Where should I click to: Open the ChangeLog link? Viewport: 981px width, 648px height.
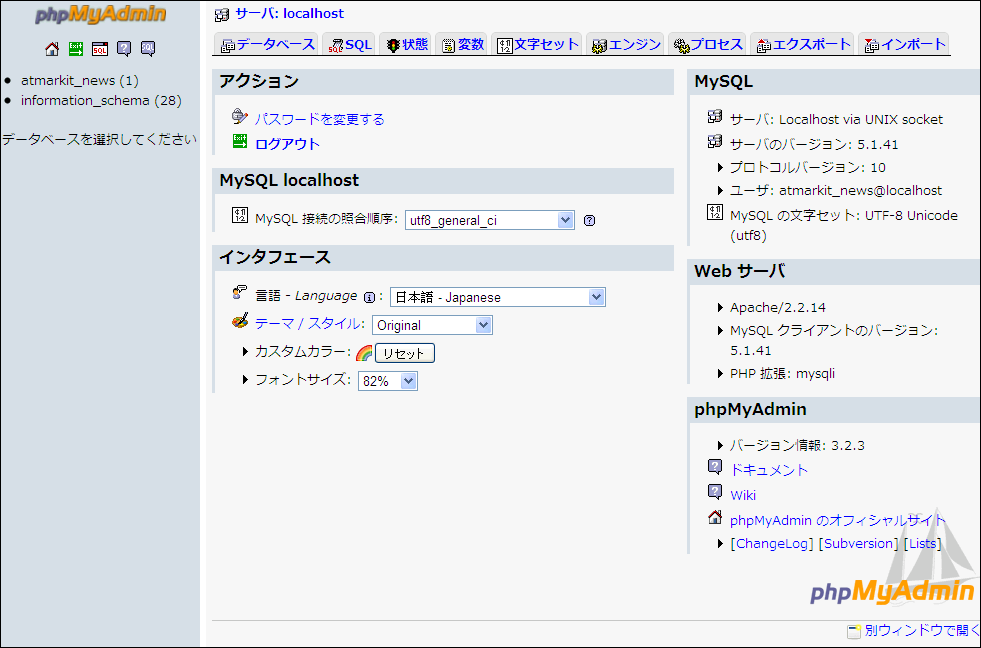(772, 544)
